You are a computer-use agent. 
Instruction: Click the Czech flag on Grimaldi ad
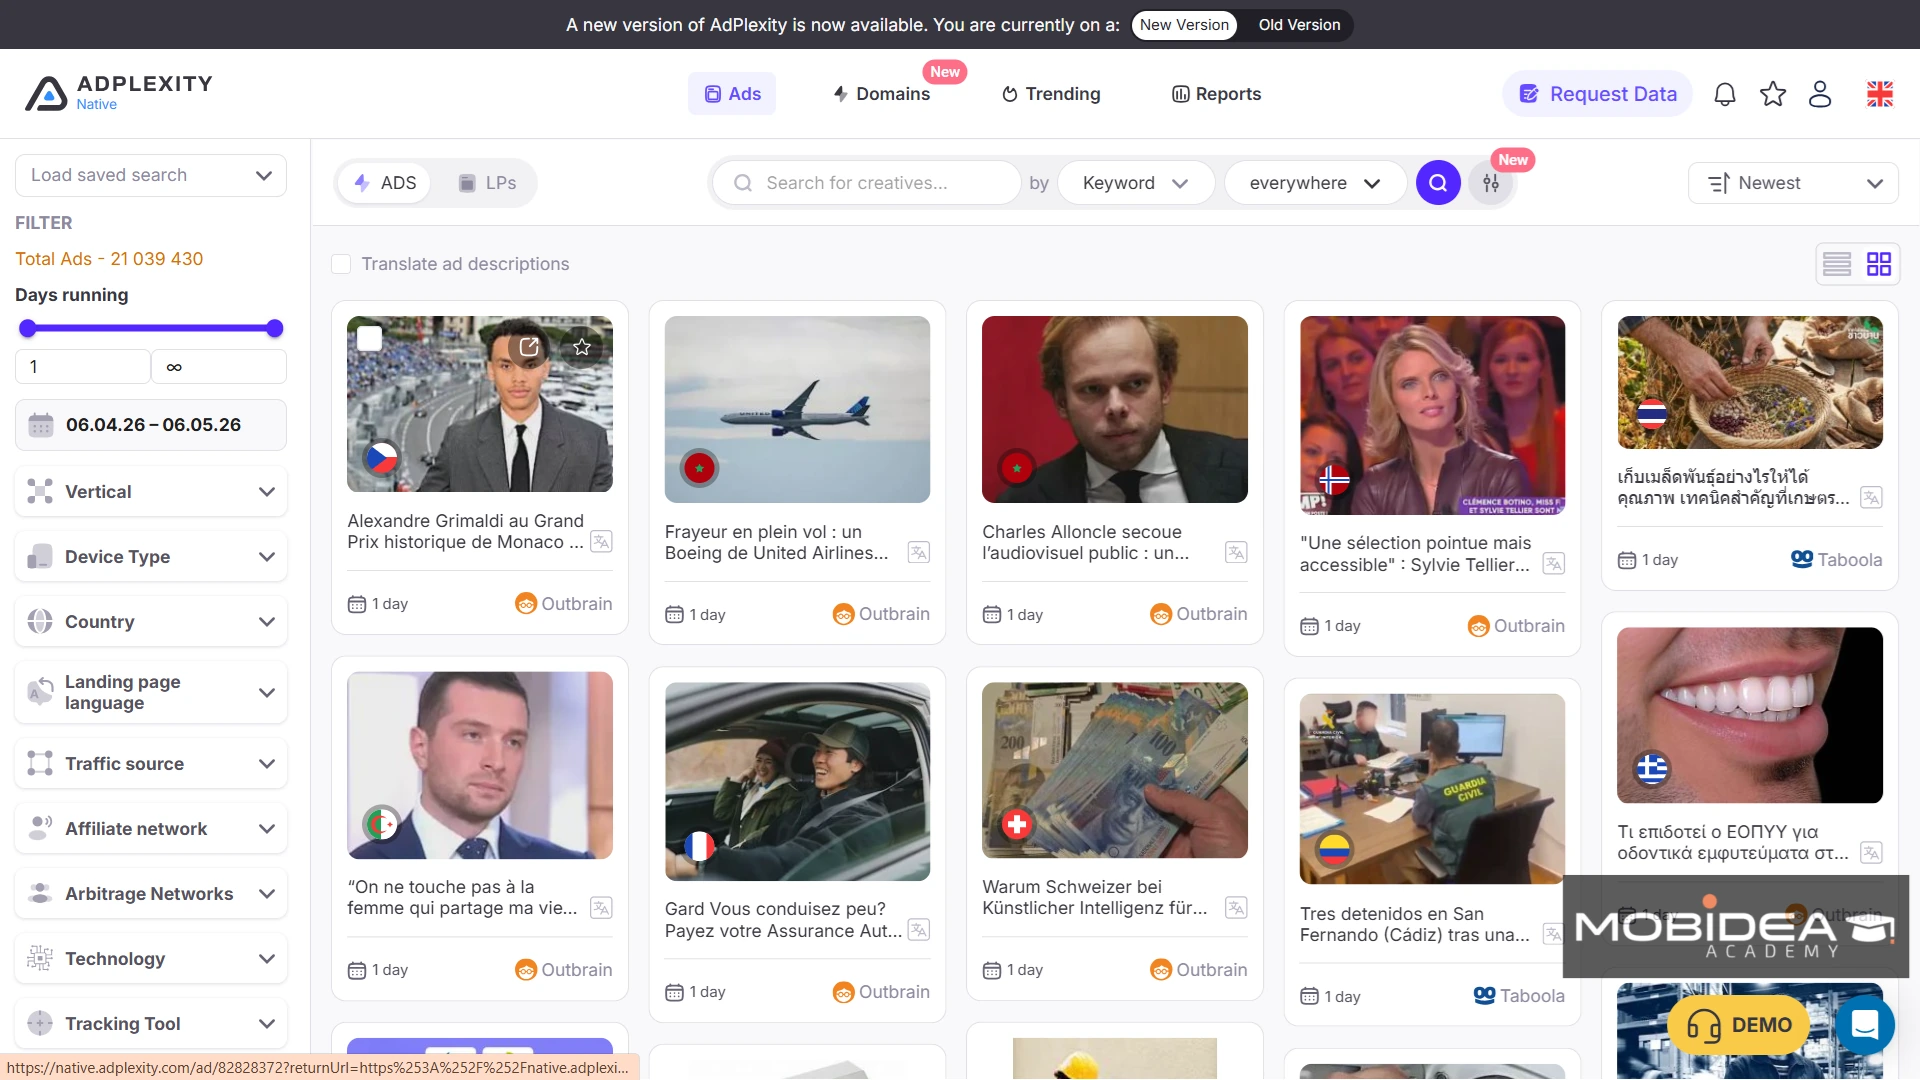click(382, 458)
